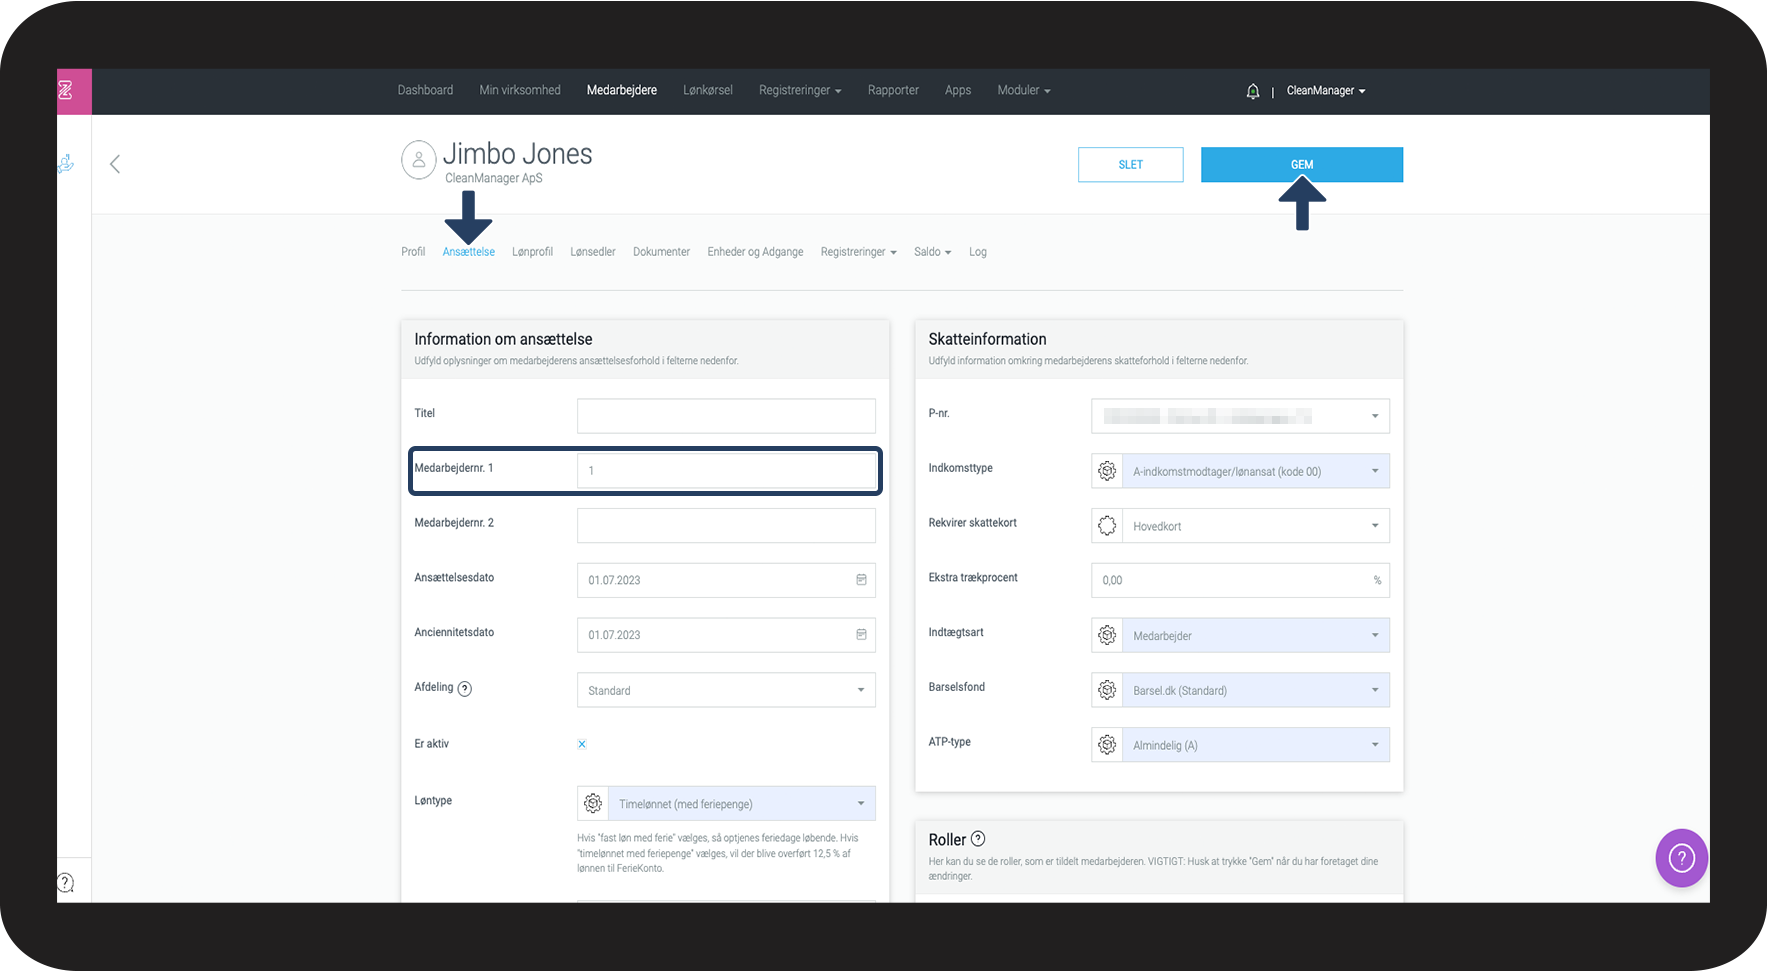Click the back arrow chevron
This screenshot has height=971, width=1767.
pyautogui.click(x=115, y=164)
